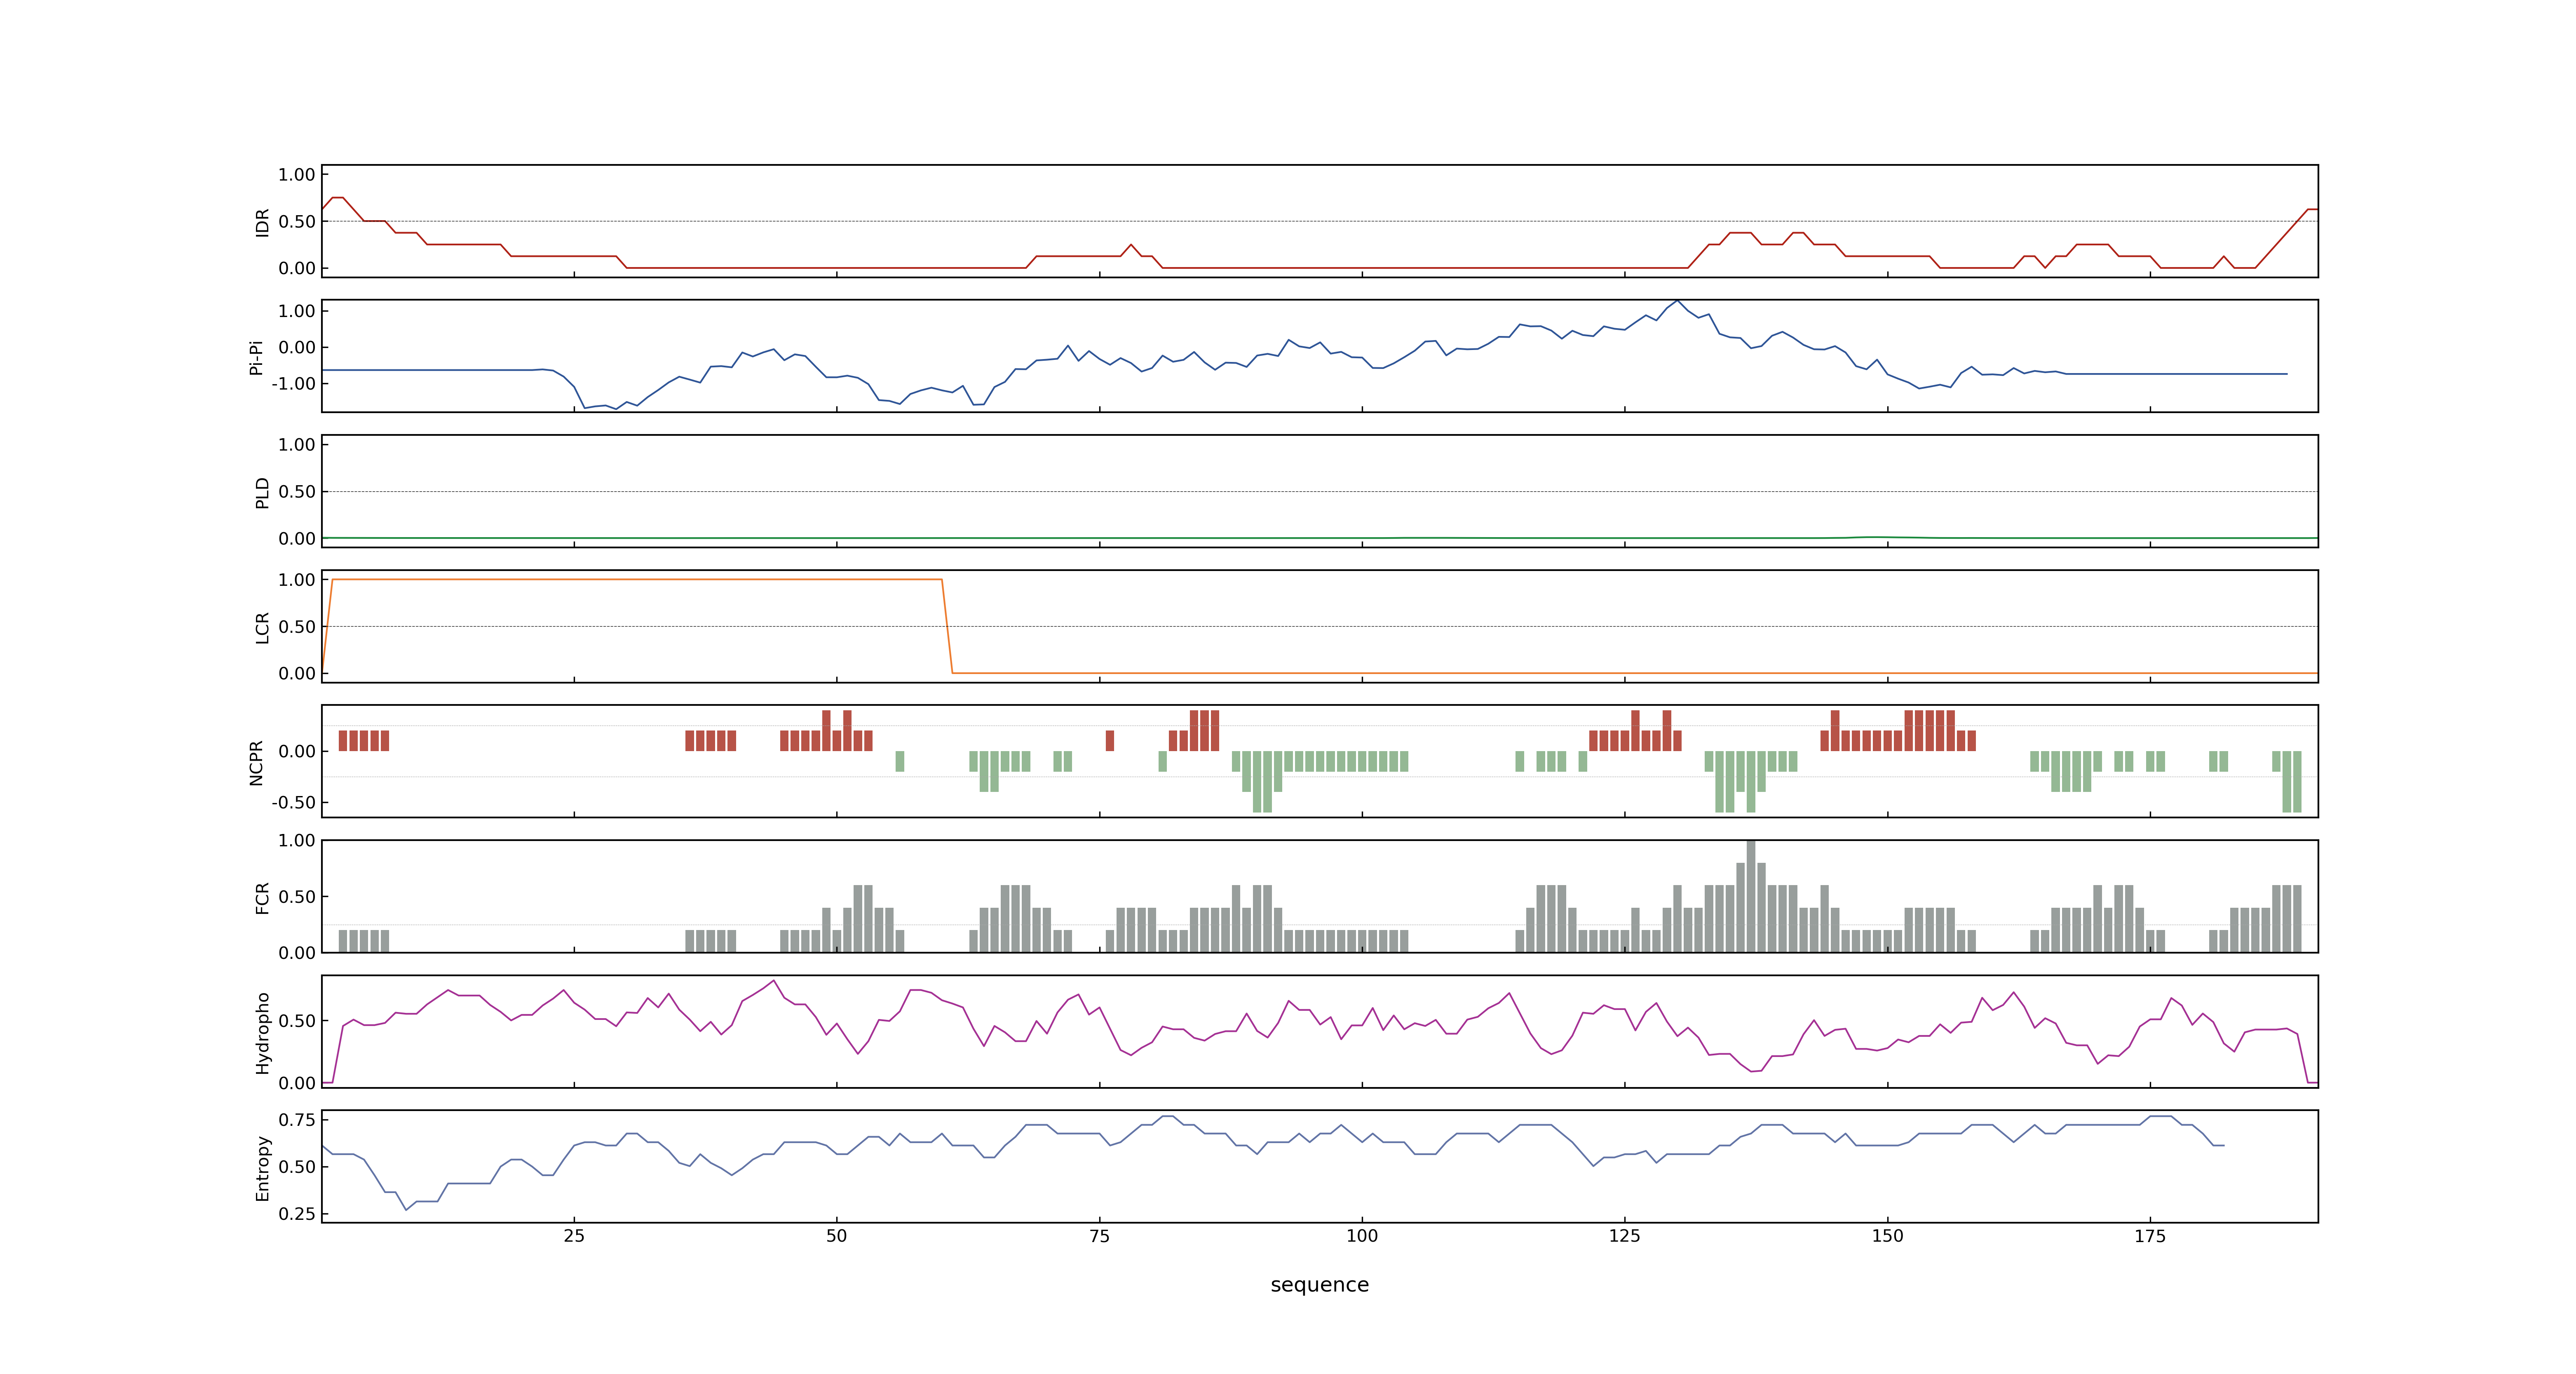Select the Entropy y-axis label
Viewport: 2576px width, 1374px height.
[x=262, y=1168]
